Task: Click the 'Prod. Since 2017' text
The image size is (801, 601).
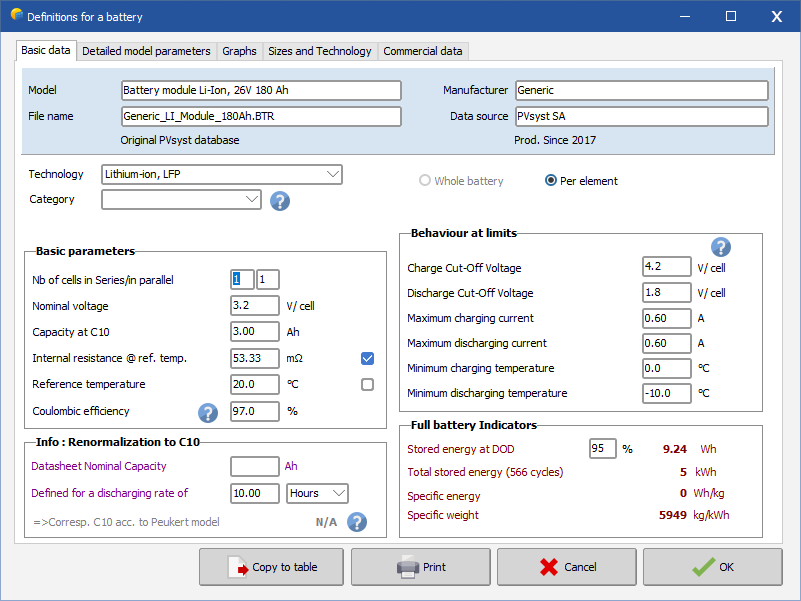Action: pyautogui.click(x=555, y=140)
